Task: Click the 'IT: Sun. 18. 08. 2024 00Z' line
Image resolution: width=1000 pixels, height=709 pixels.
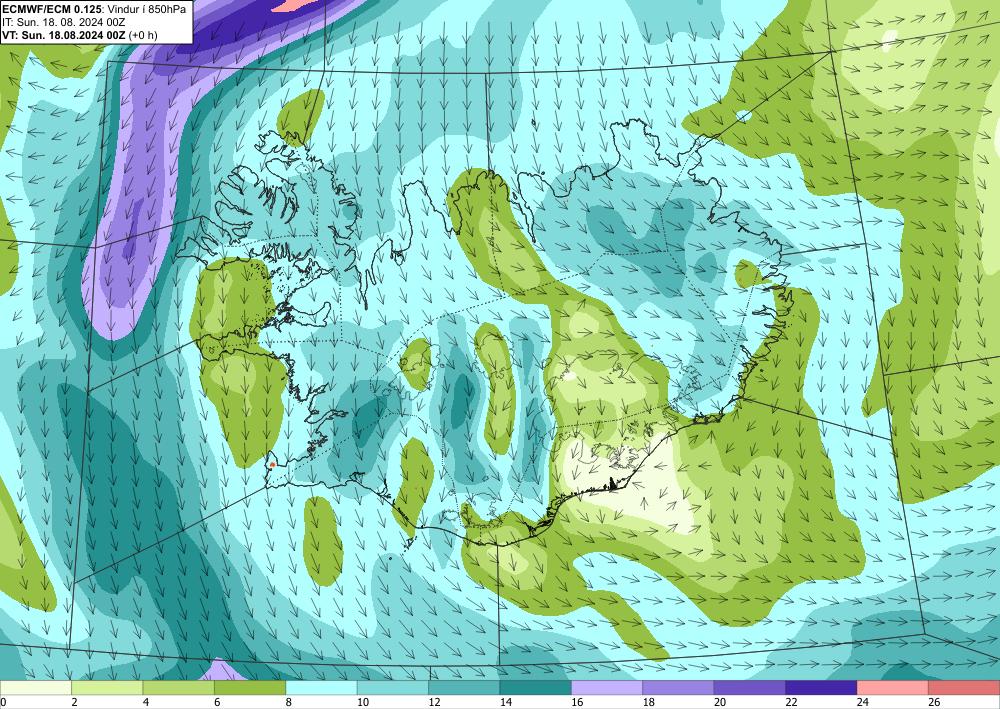Action: click(64, 22)
